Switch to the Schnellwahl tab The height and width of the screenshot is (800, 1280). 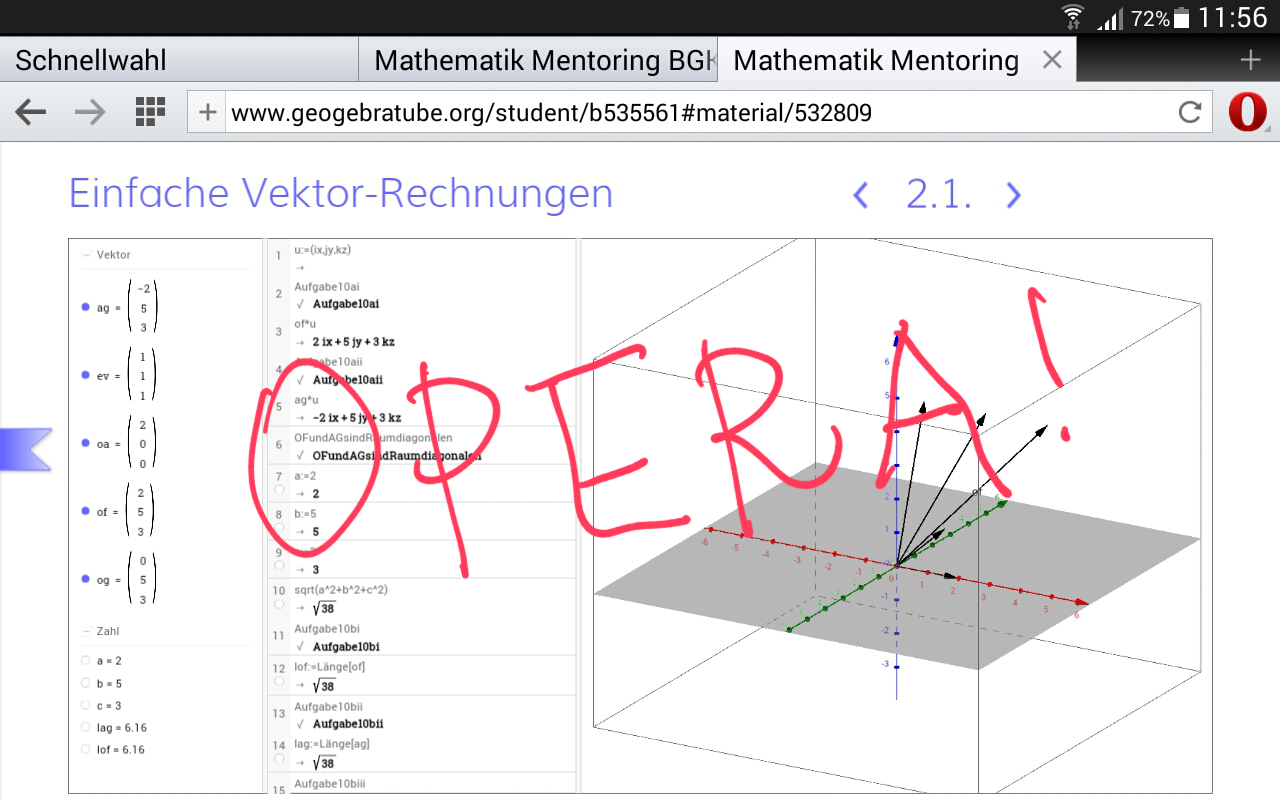179,61
